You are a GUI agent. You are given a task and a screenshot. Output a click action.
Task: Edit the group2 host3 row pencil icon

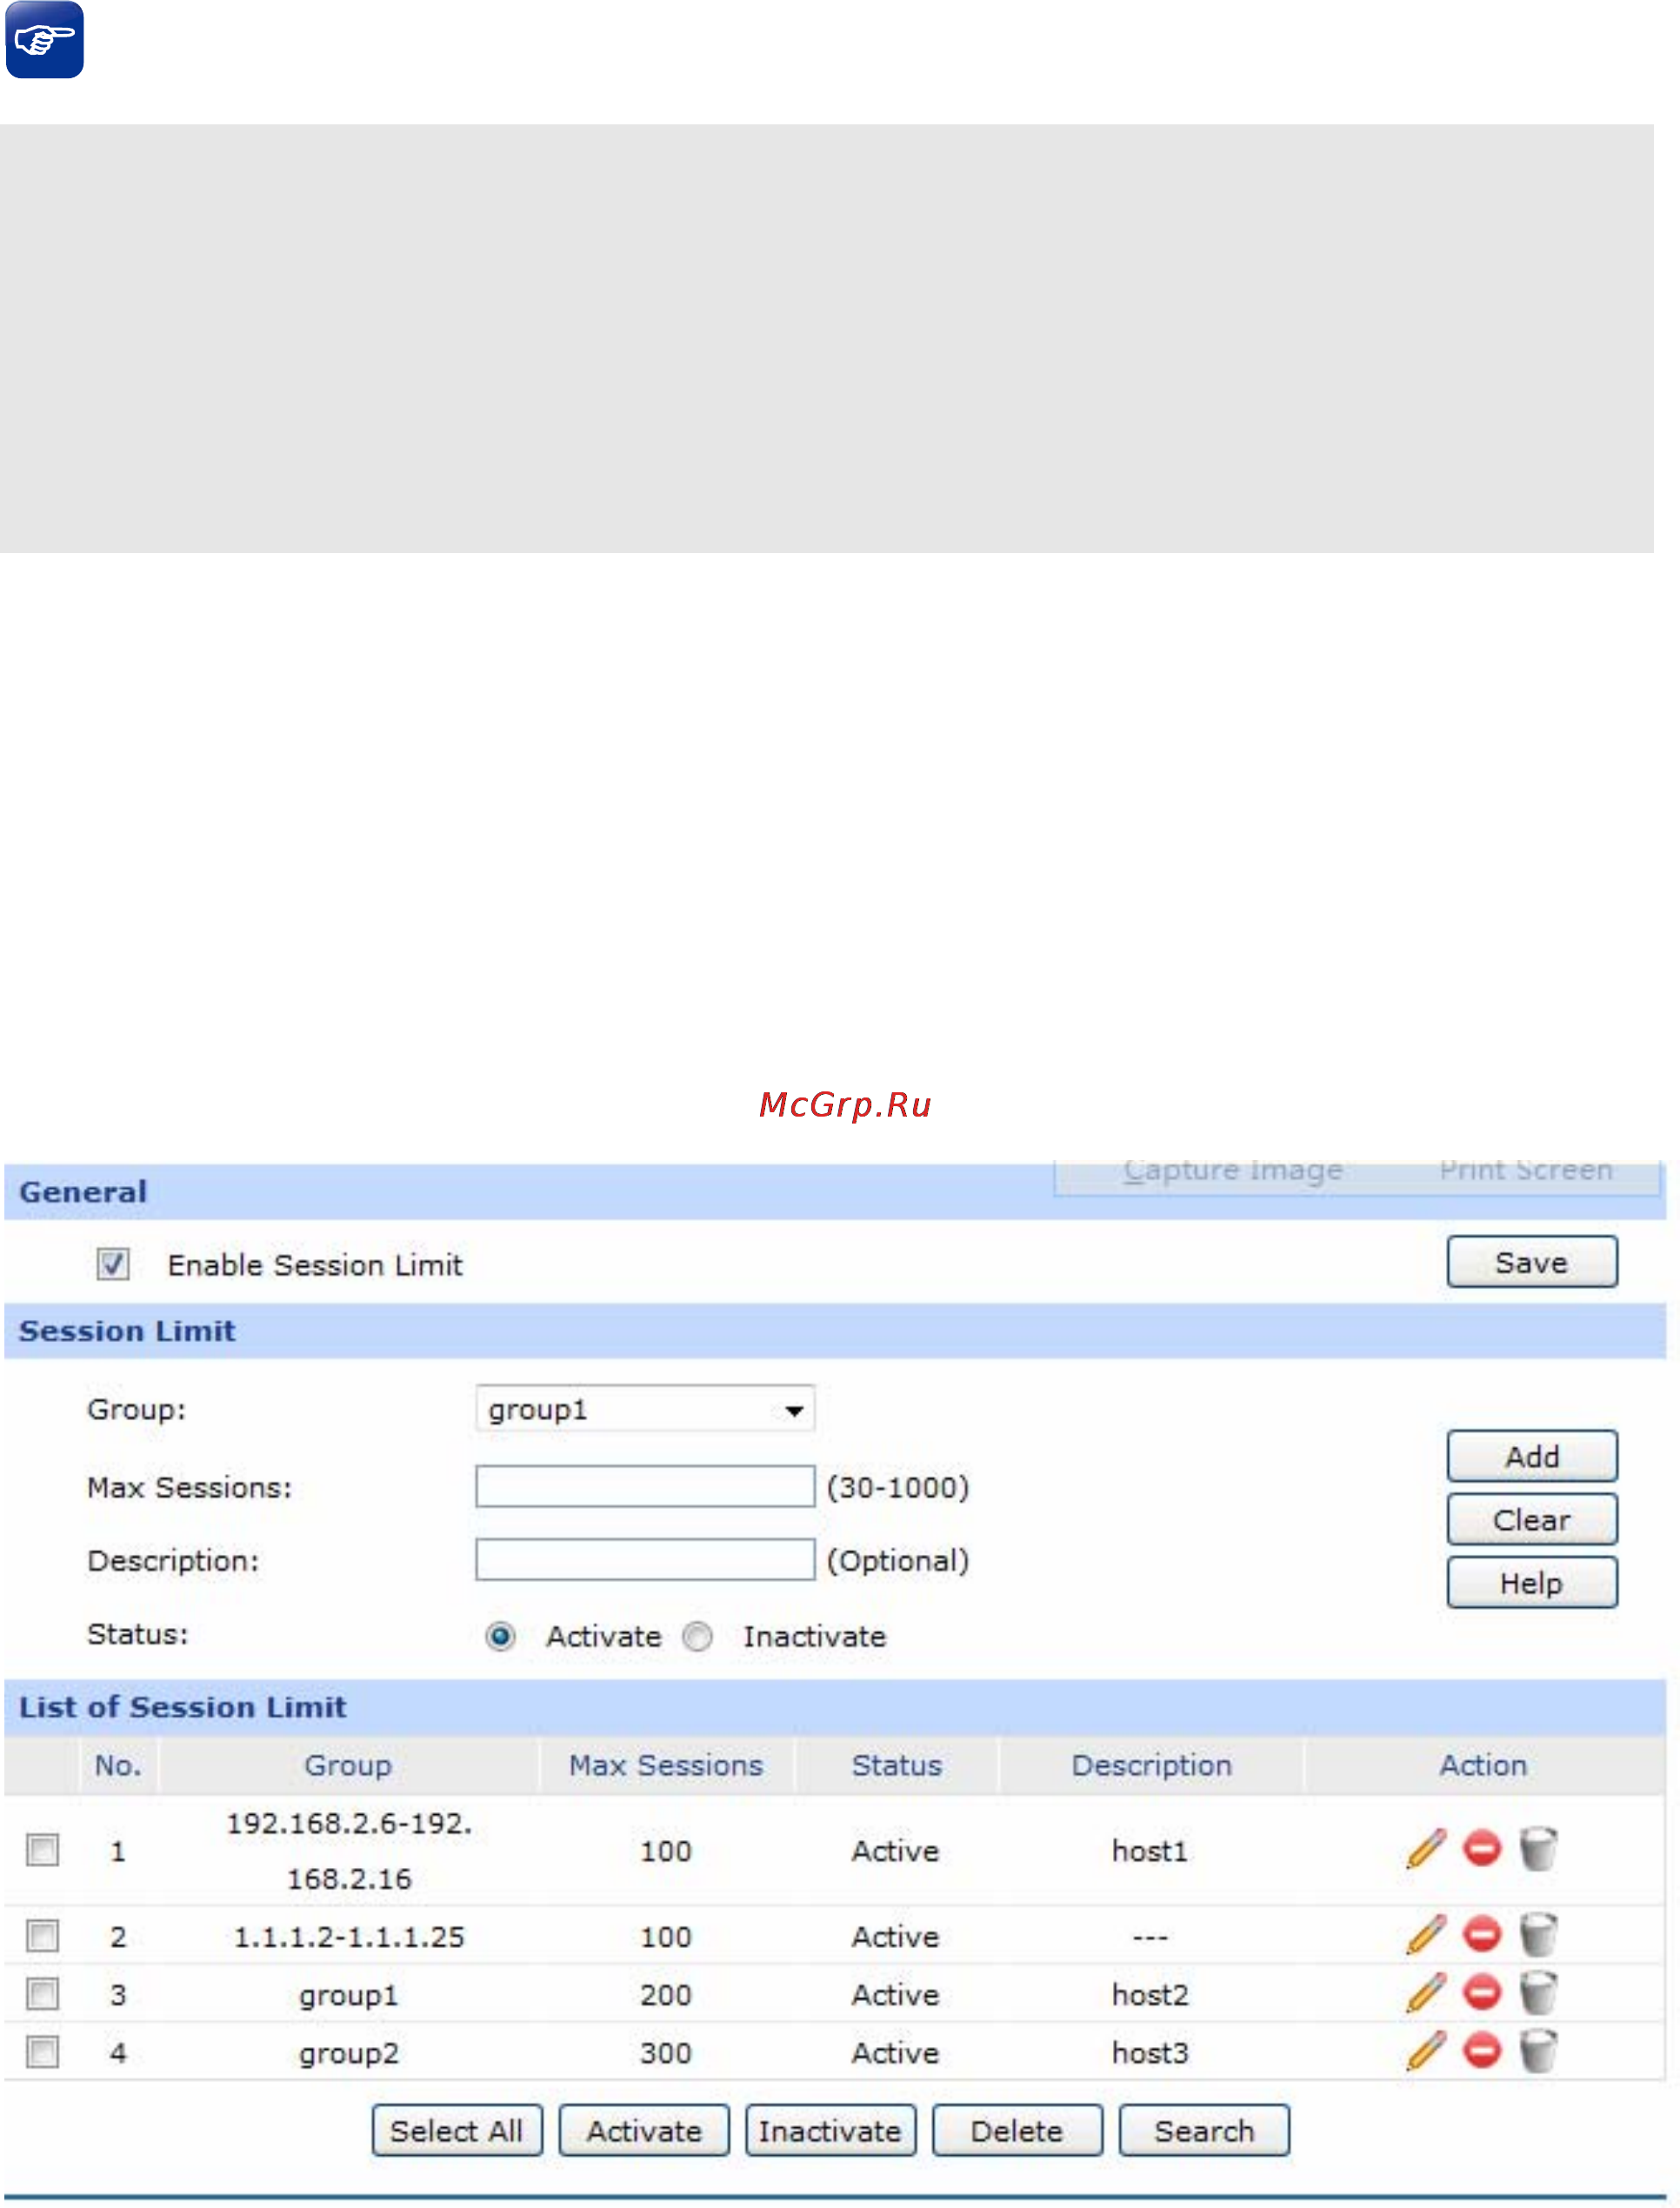tap(1426, 2051)
